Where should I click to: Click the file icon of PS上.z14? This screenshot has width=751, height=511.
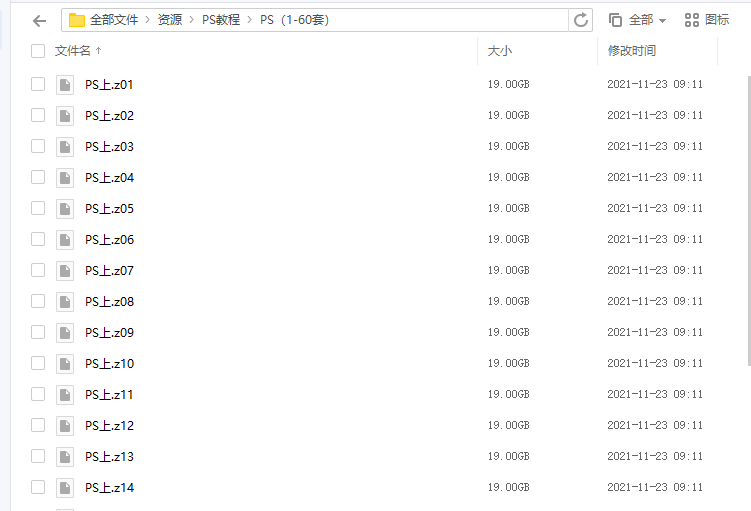tap(65, 488)
